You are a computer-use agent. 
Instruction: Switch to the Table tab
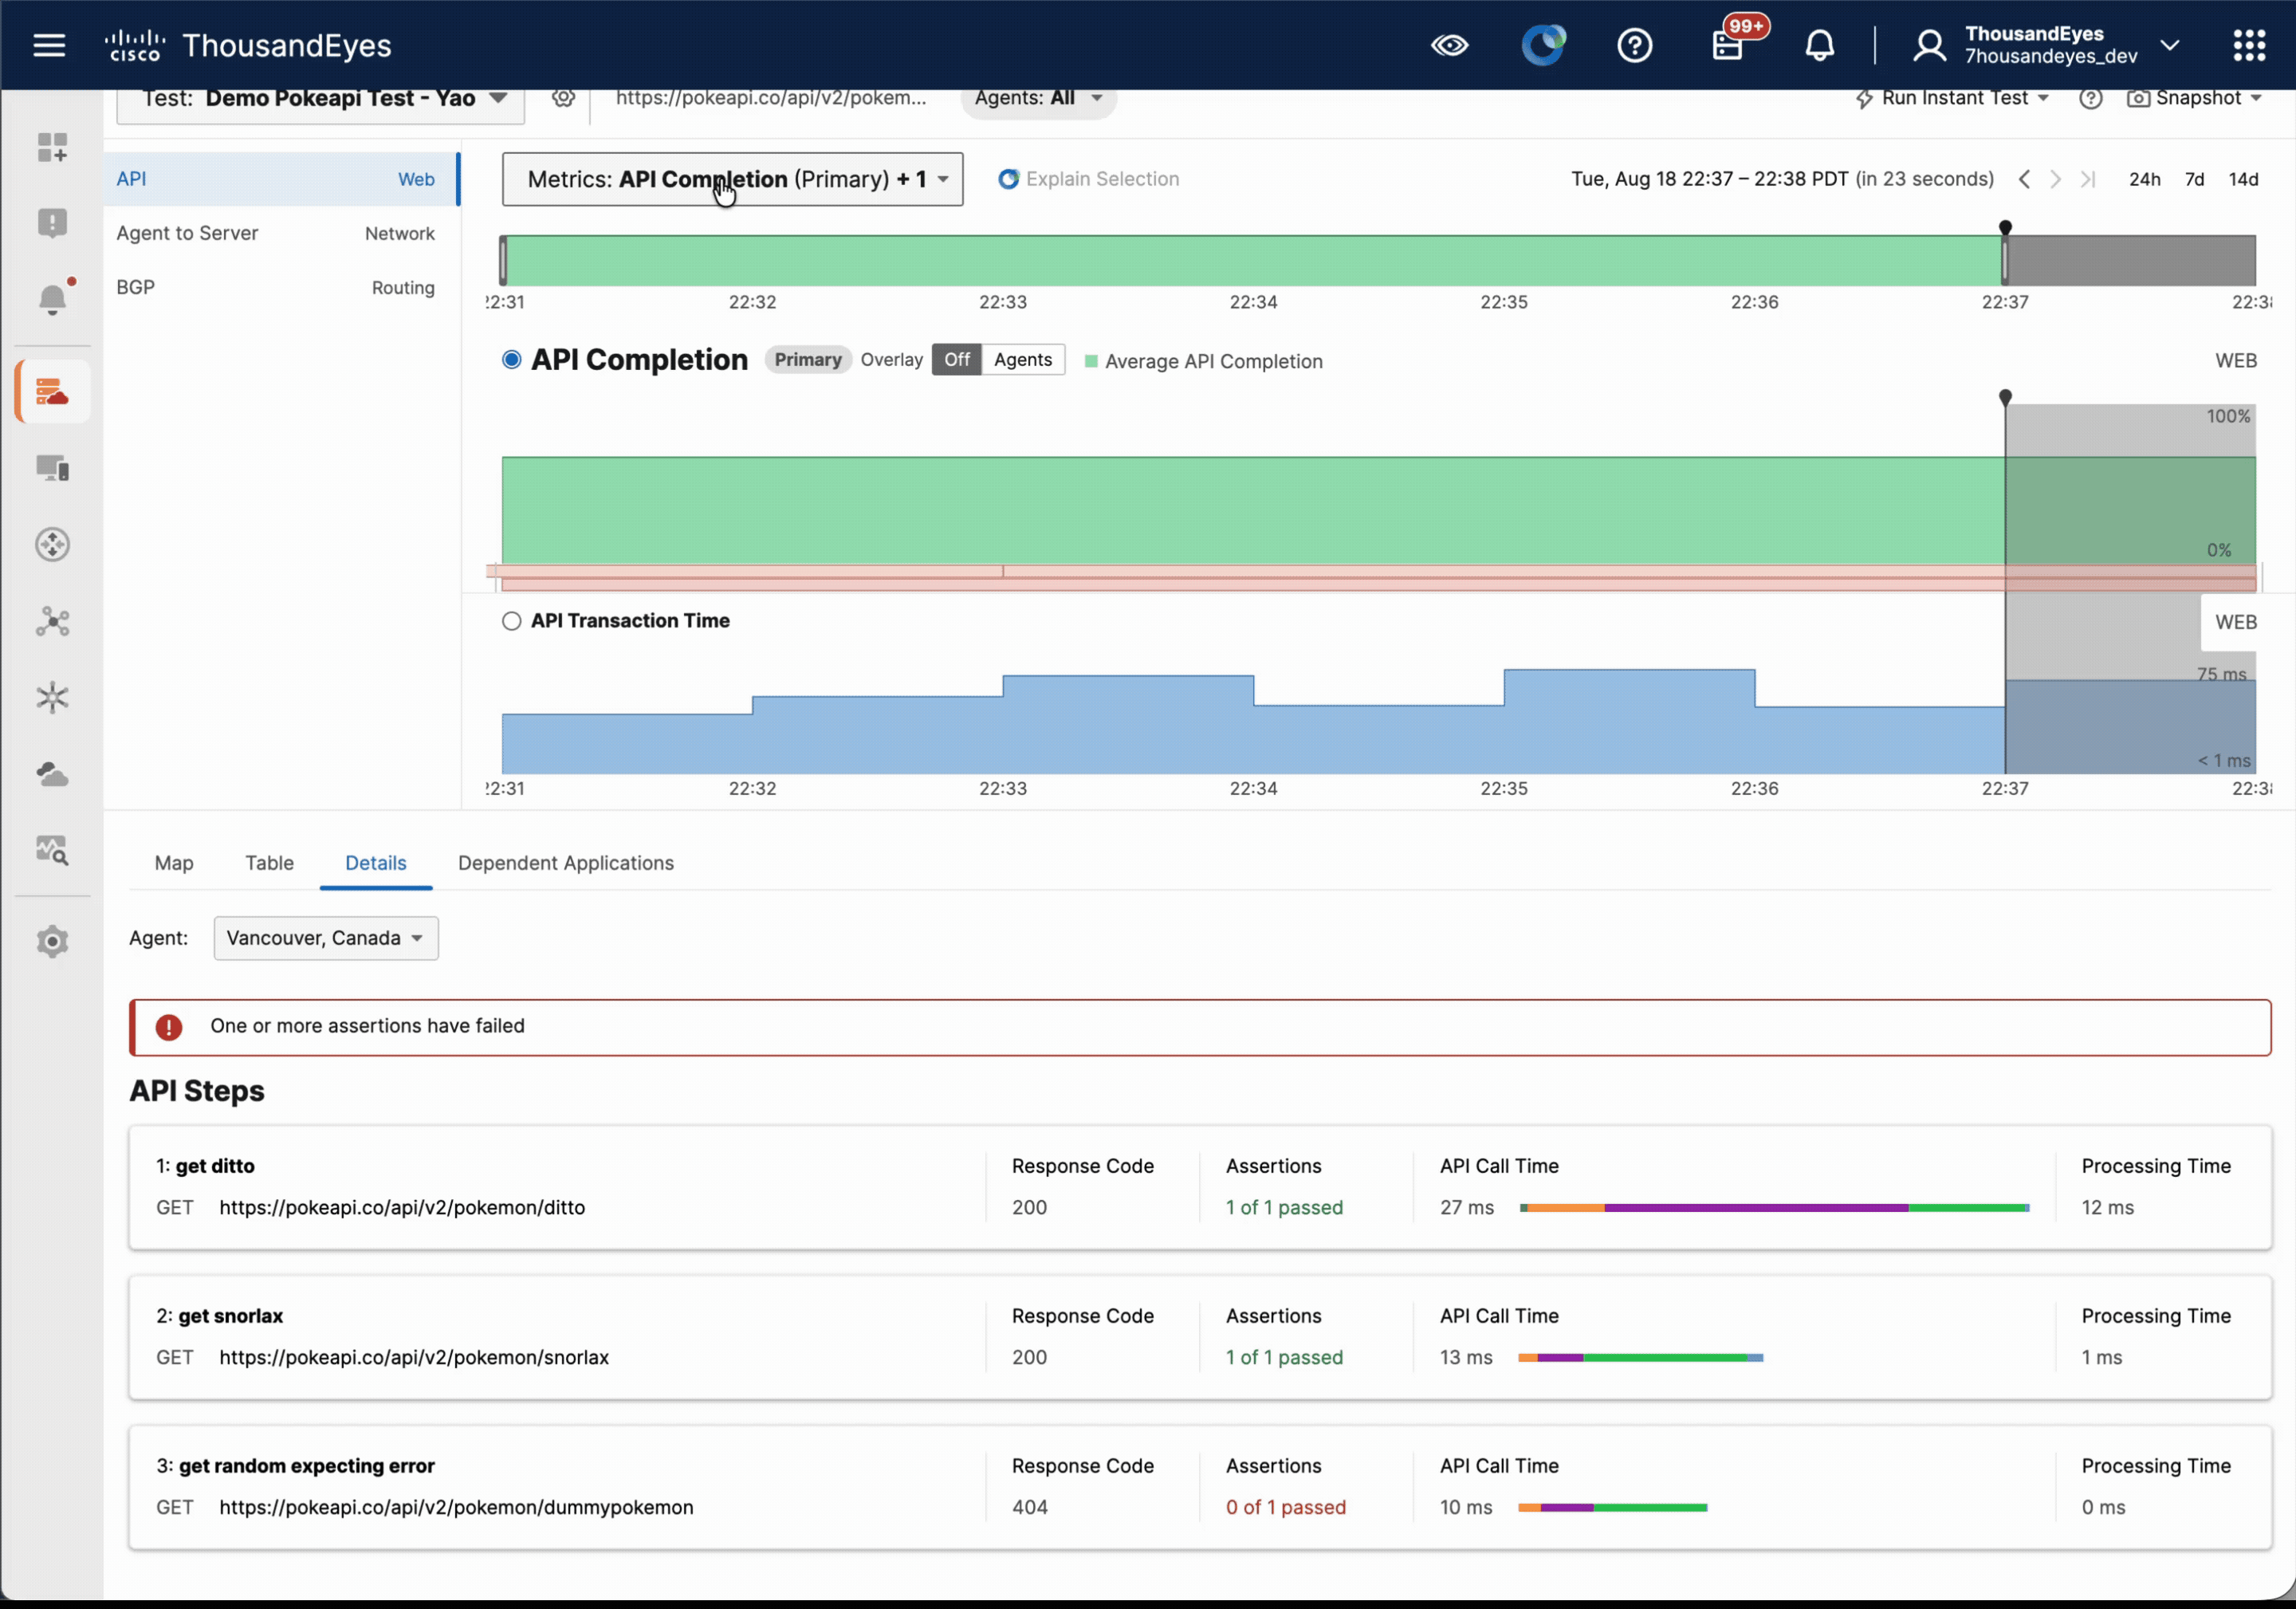pos(269,863)
